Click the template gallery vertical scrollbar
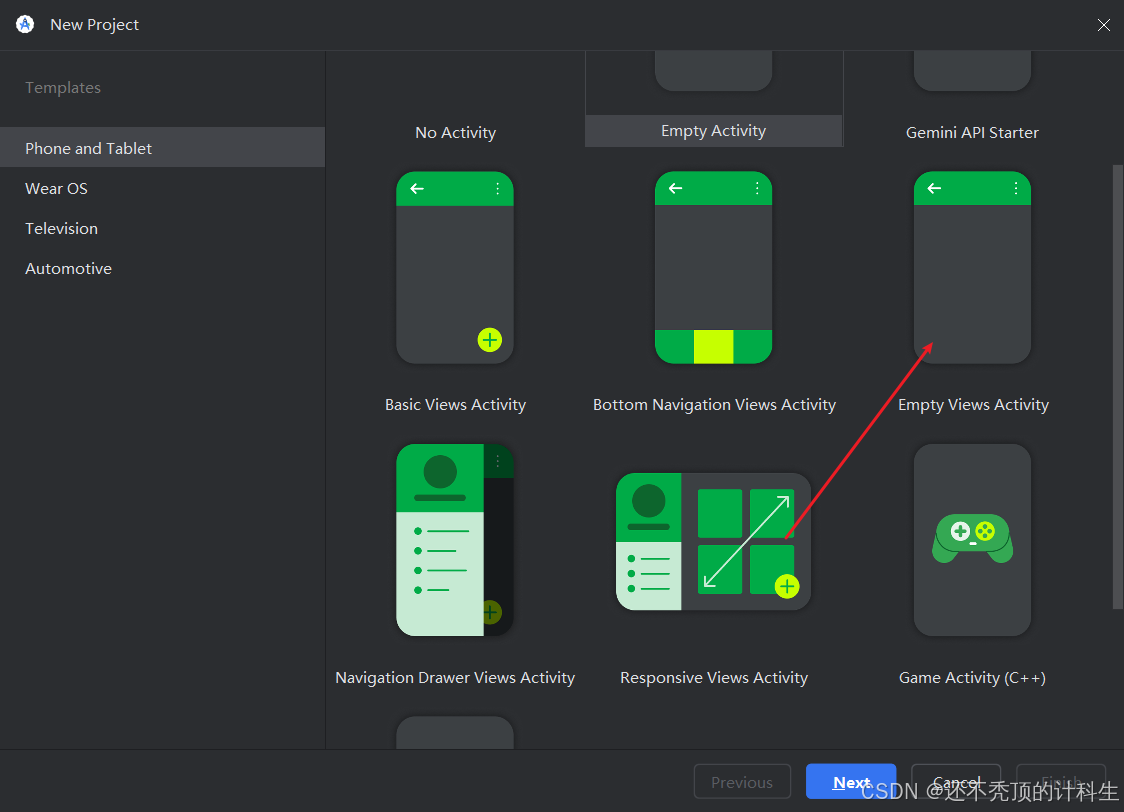1124x812 pixels. coord(1118,387)
